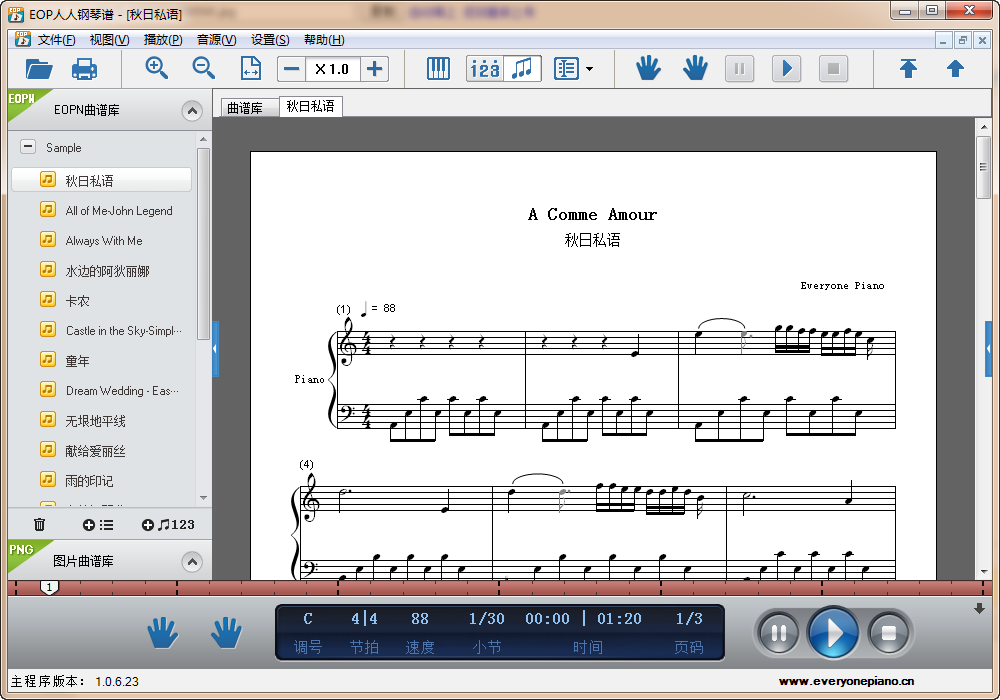1000x700 pixels.
Task: Toggle right hand in the top toolbar
Action: [695, 68]
